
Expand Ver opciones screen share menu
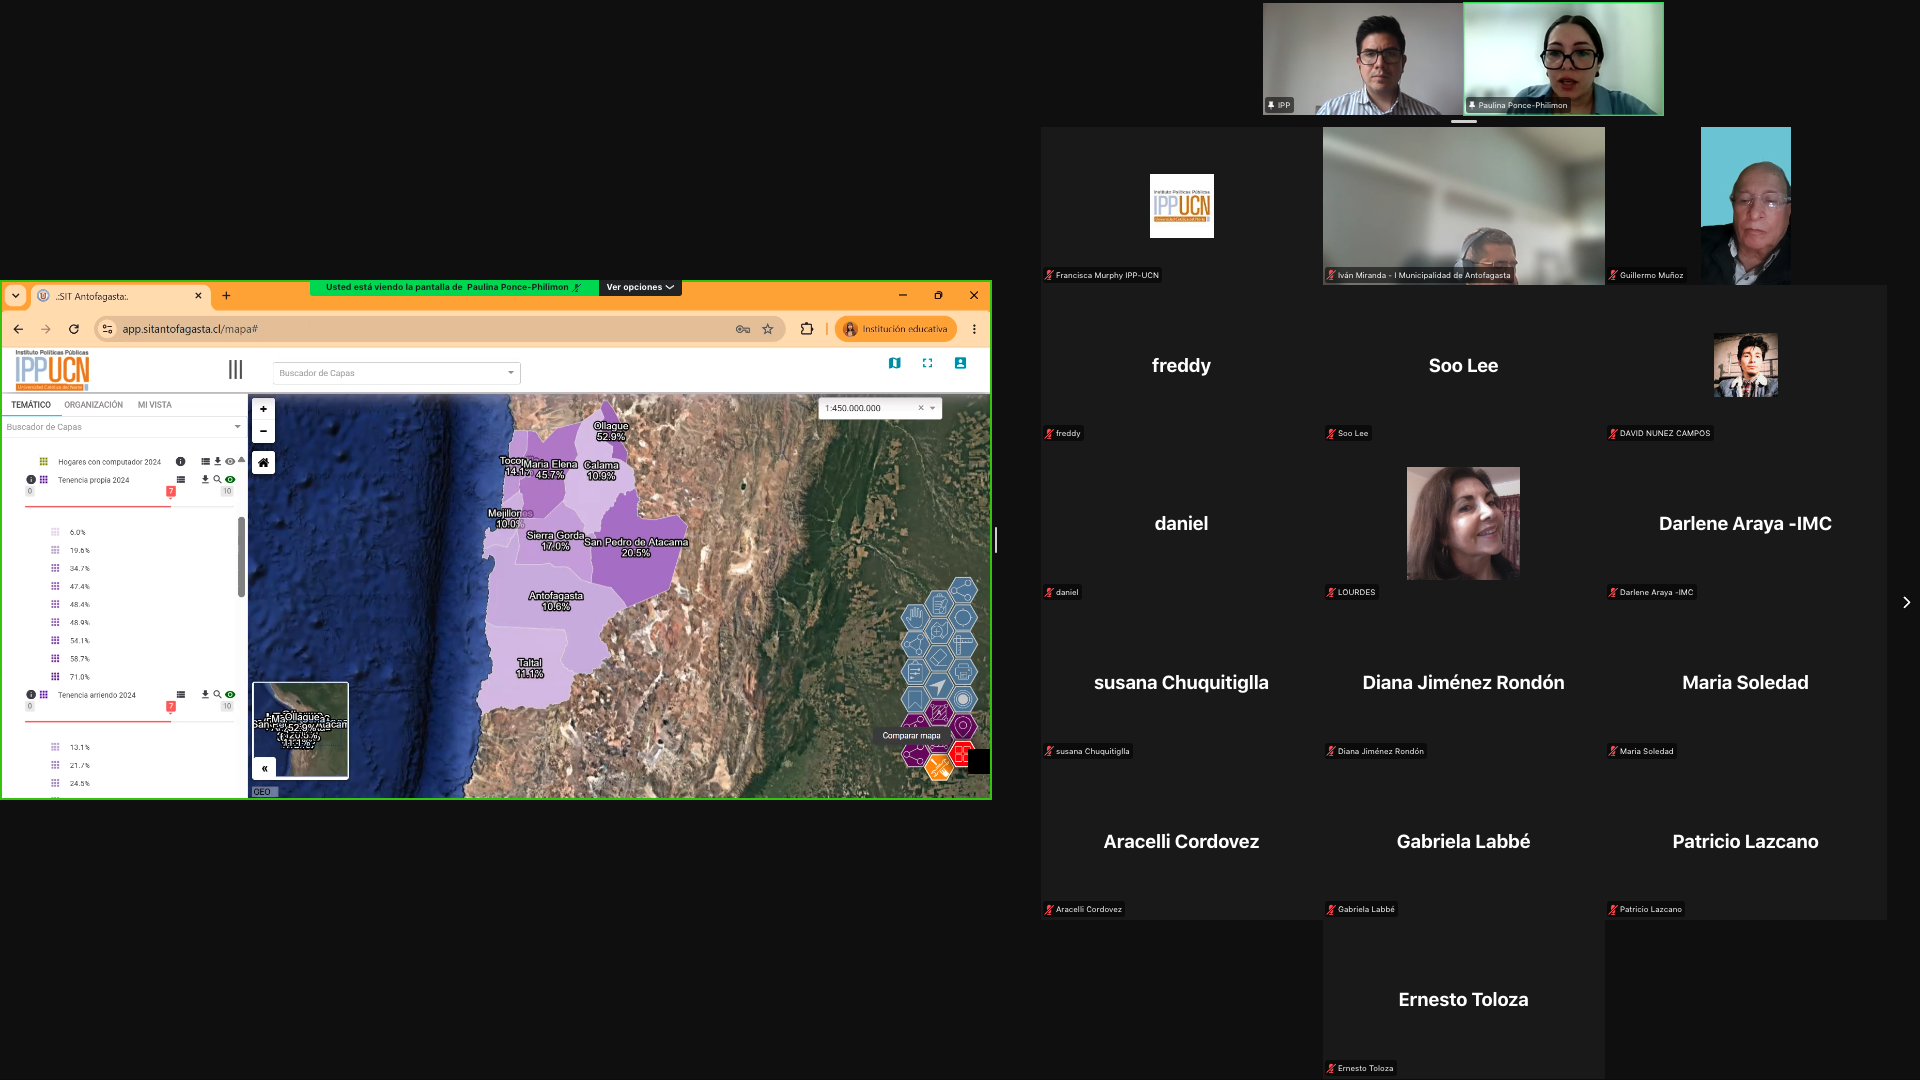coord(640,287)
